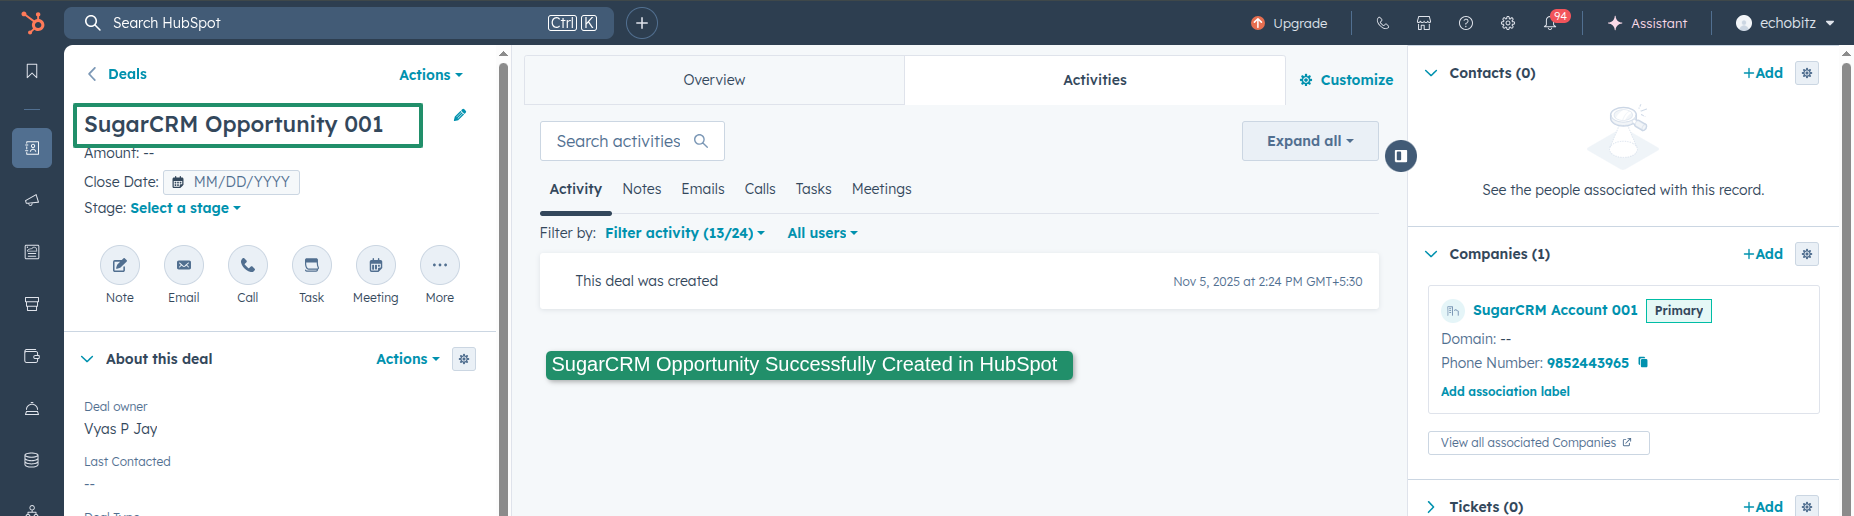1854x516 pixels.
Task: Schedule a Meeting for this deal
Action: tap(376, 265)
